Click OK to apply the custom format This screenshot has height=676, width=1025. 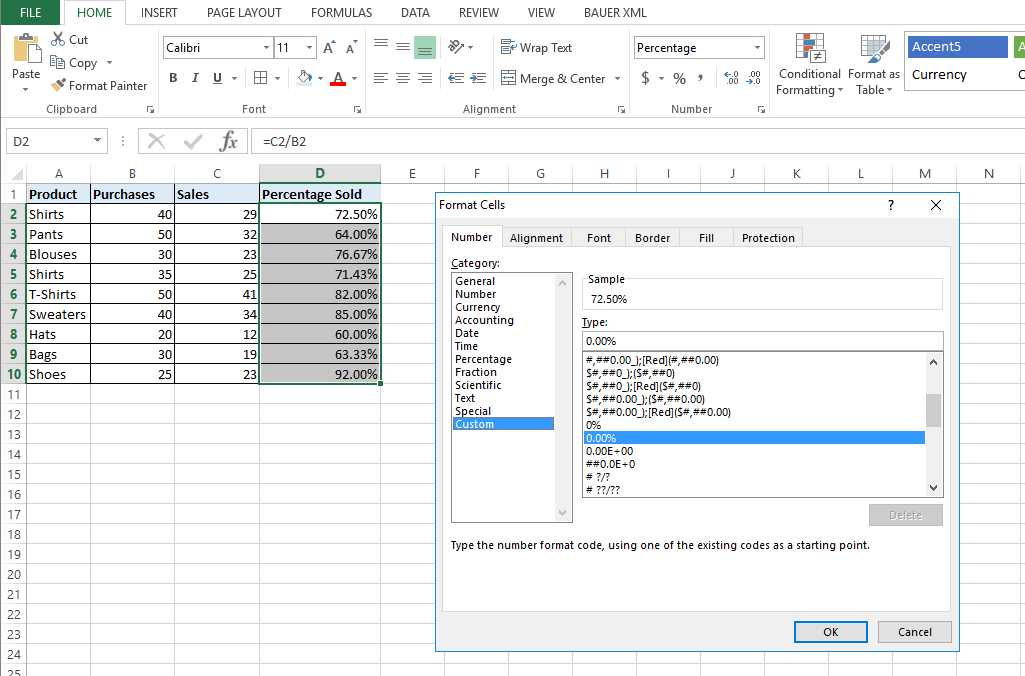coord(829,631)
